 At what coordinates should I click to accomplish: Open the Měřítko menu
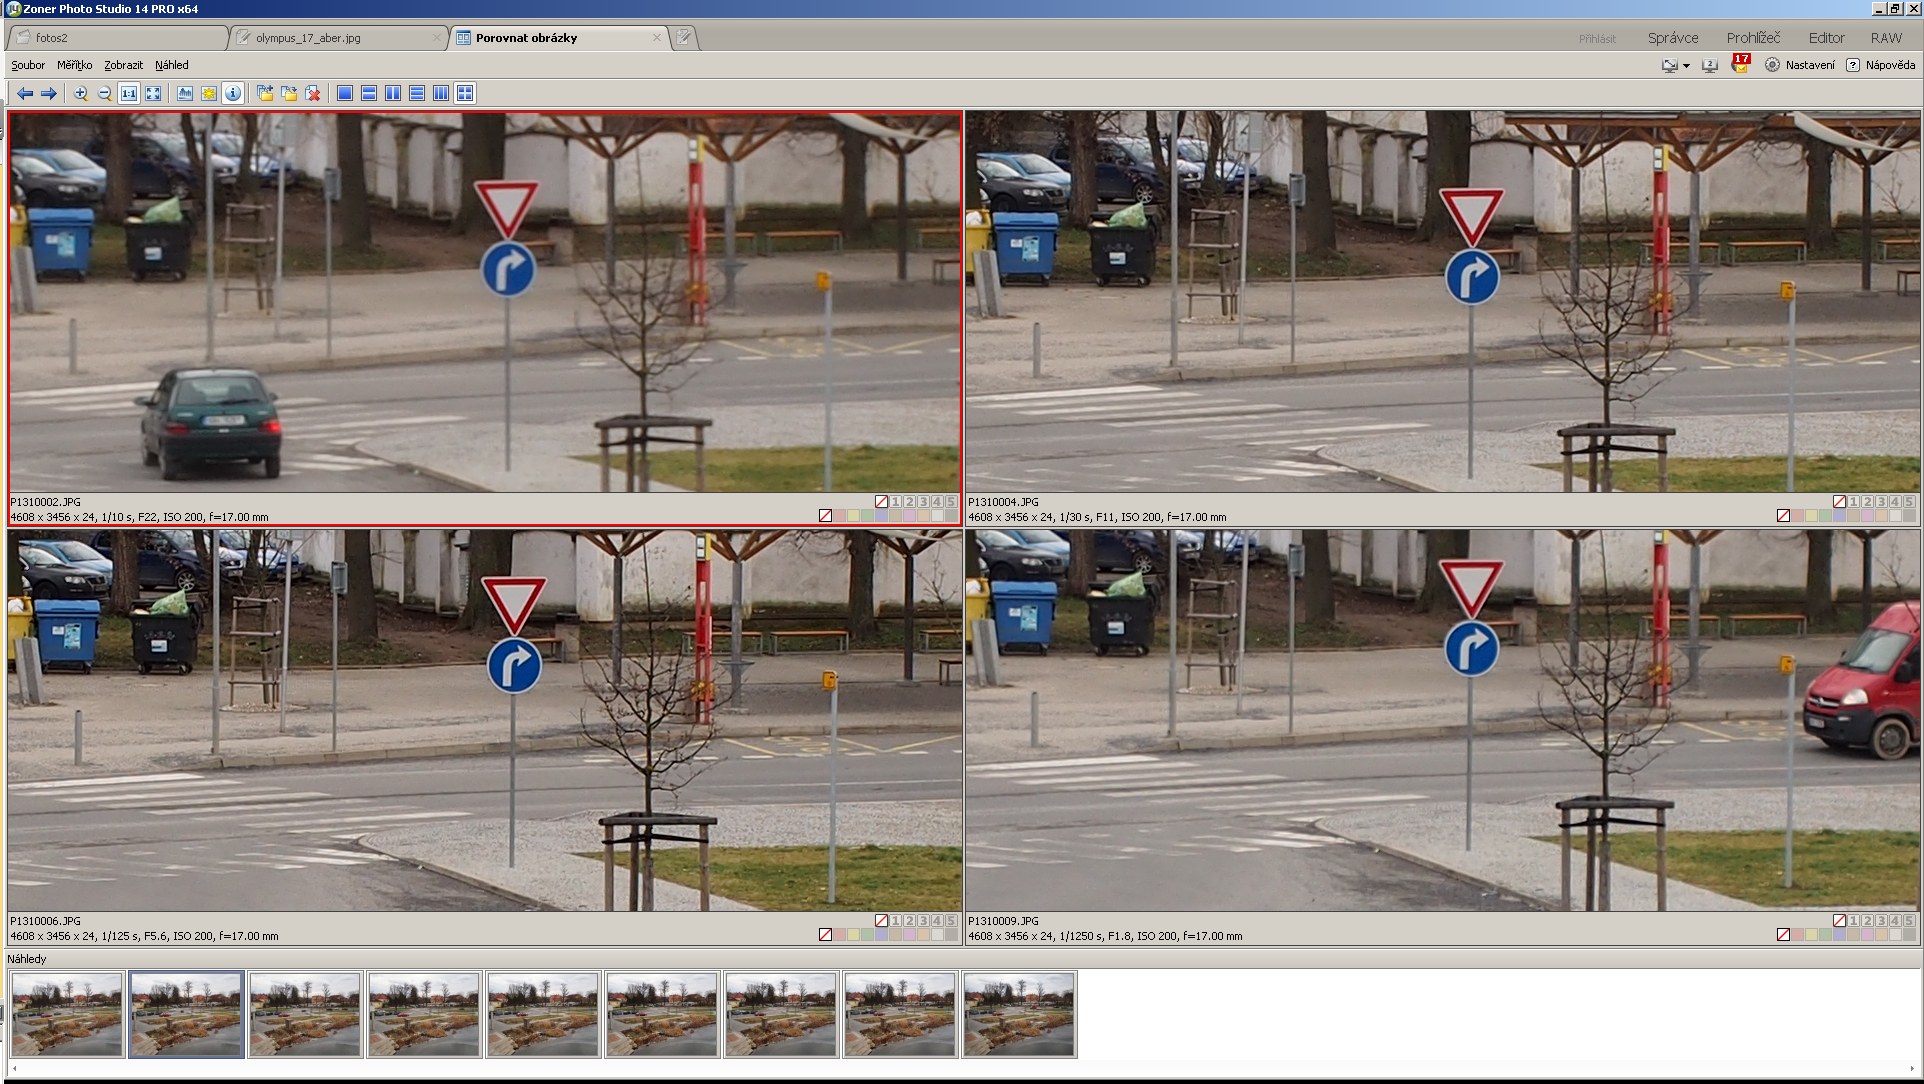(x=74, y=65)
